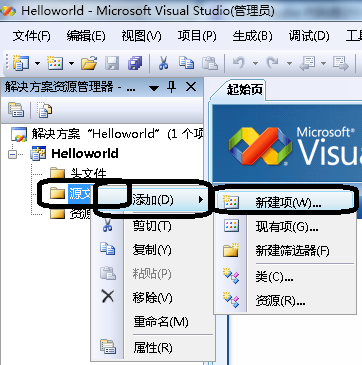Click the Save floppy disk icon
362x365 pixels.
(112, 63)
